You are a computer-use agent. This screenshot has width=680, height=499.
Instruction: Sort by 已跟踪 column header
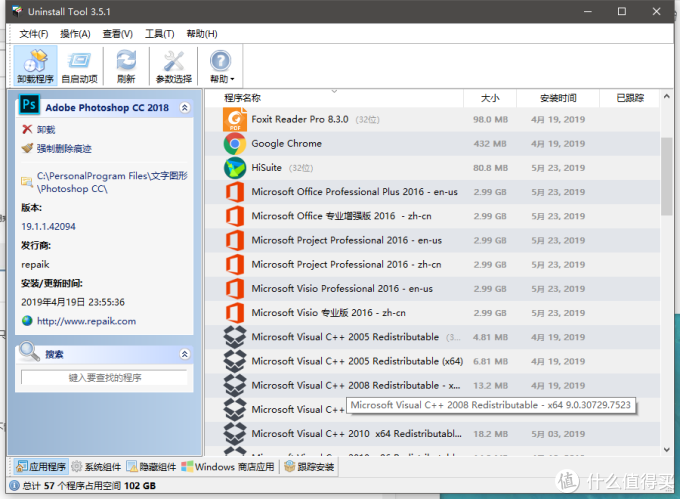630,98
